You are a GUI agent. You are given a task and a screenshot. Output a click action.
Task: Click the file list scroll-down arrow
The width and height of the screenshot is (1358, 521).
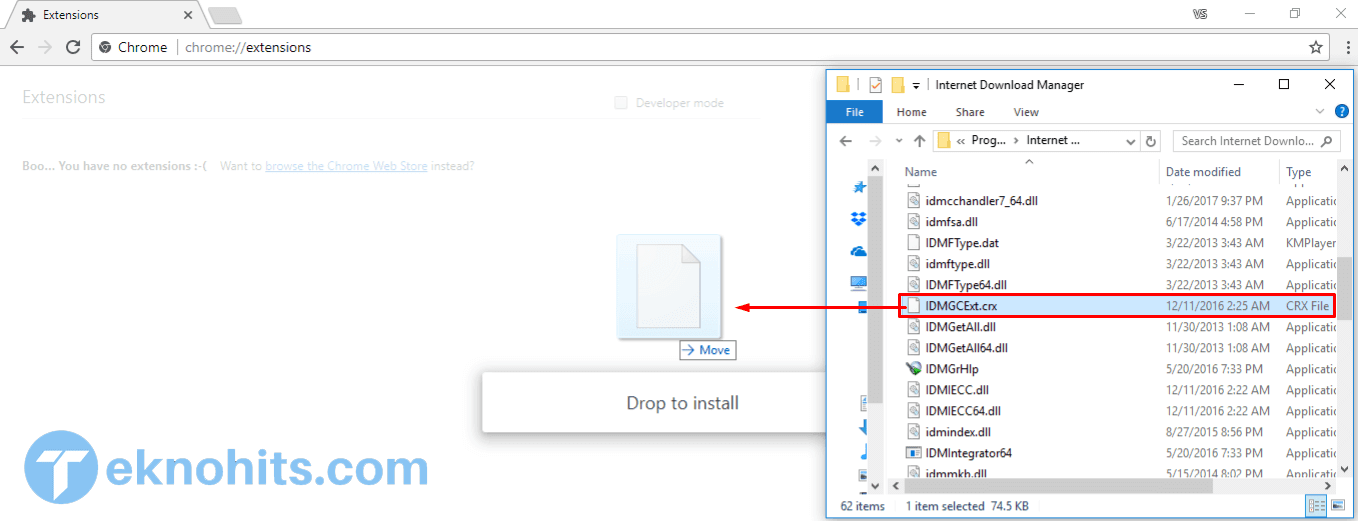[x=1345, y=470]
